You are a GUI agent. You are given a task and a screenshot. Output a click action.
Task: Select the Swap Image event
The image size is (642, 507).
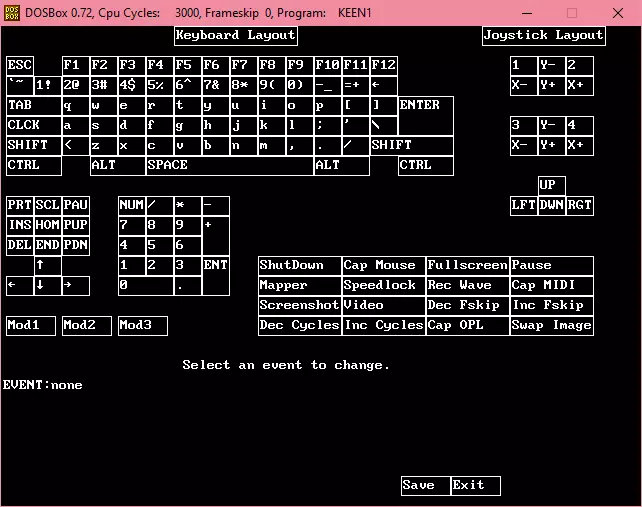click(552, 326)
